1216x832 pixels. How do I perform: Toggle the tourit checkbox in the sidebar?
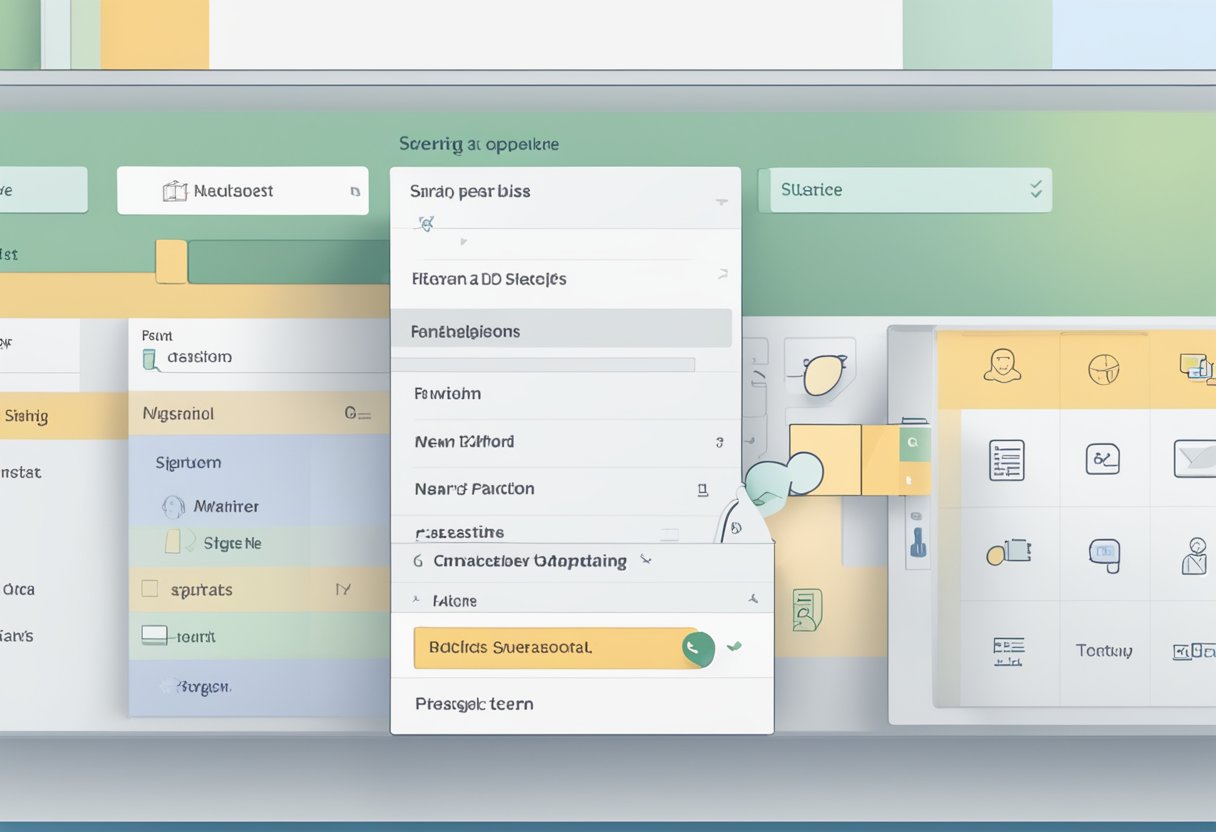click(153, 635)
